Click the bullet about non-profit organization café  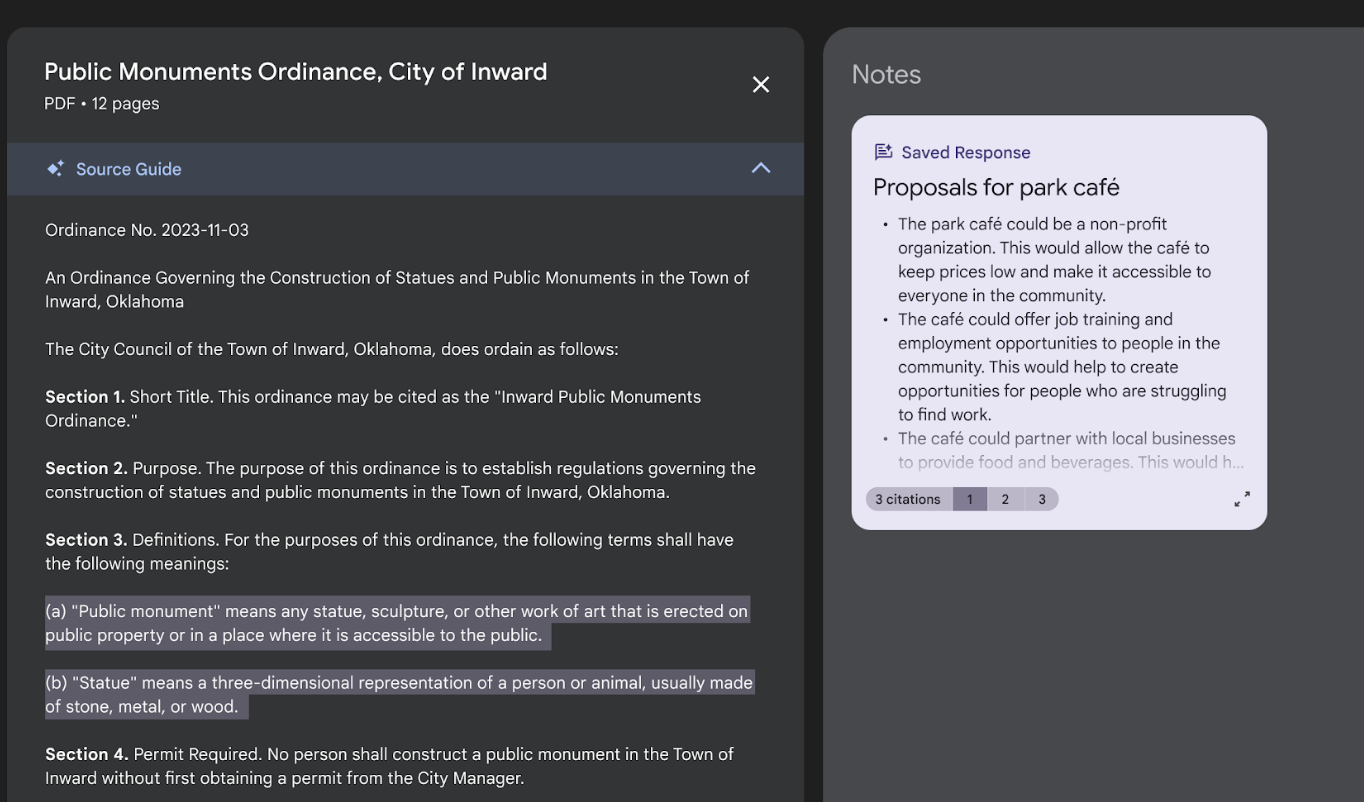[x=1054, y=260]
